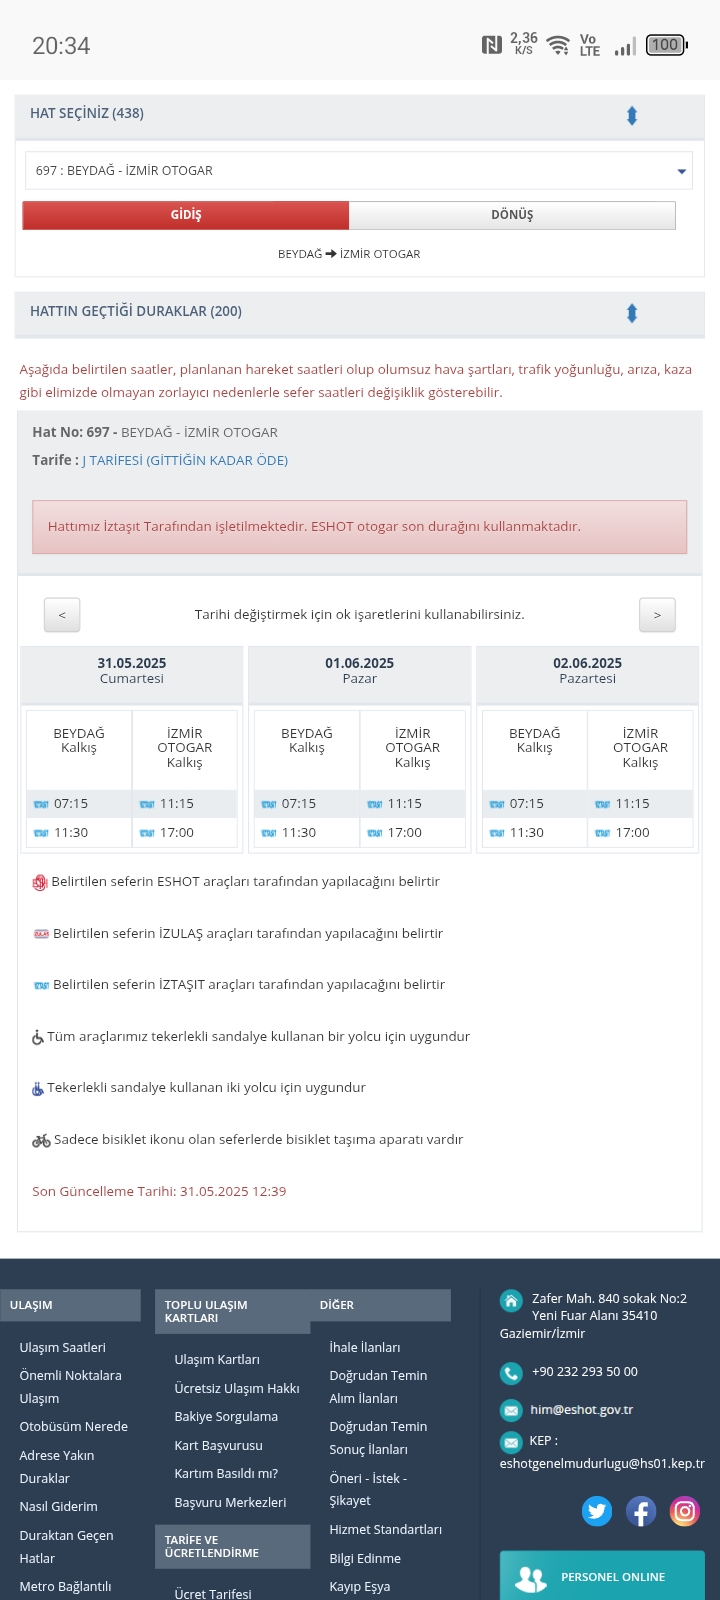Open the PERSONEL ONLINE button
Image resolution: width=720 pixels, height=1600 pixels.
602,1576
